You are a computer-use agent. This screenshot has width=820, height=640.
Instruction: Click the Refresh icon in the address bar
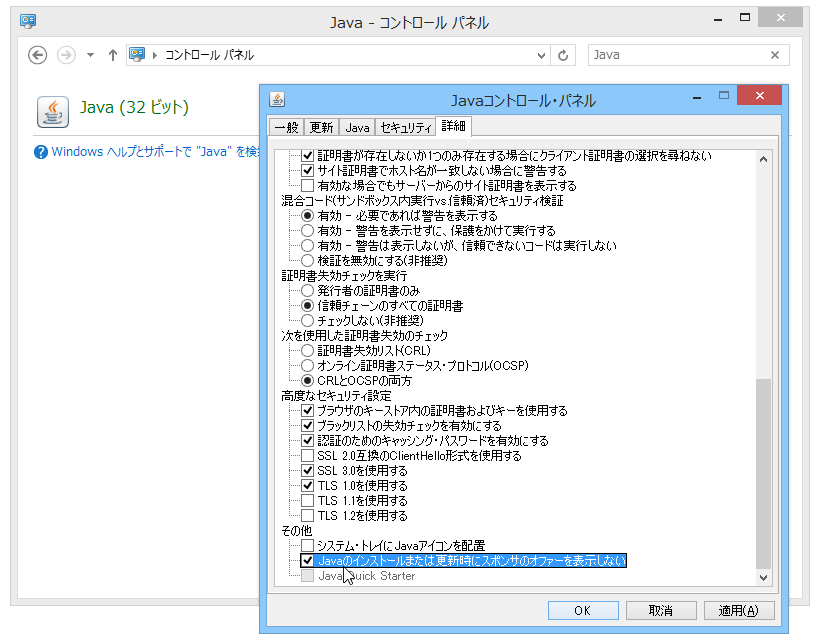[x=562, y=55]
